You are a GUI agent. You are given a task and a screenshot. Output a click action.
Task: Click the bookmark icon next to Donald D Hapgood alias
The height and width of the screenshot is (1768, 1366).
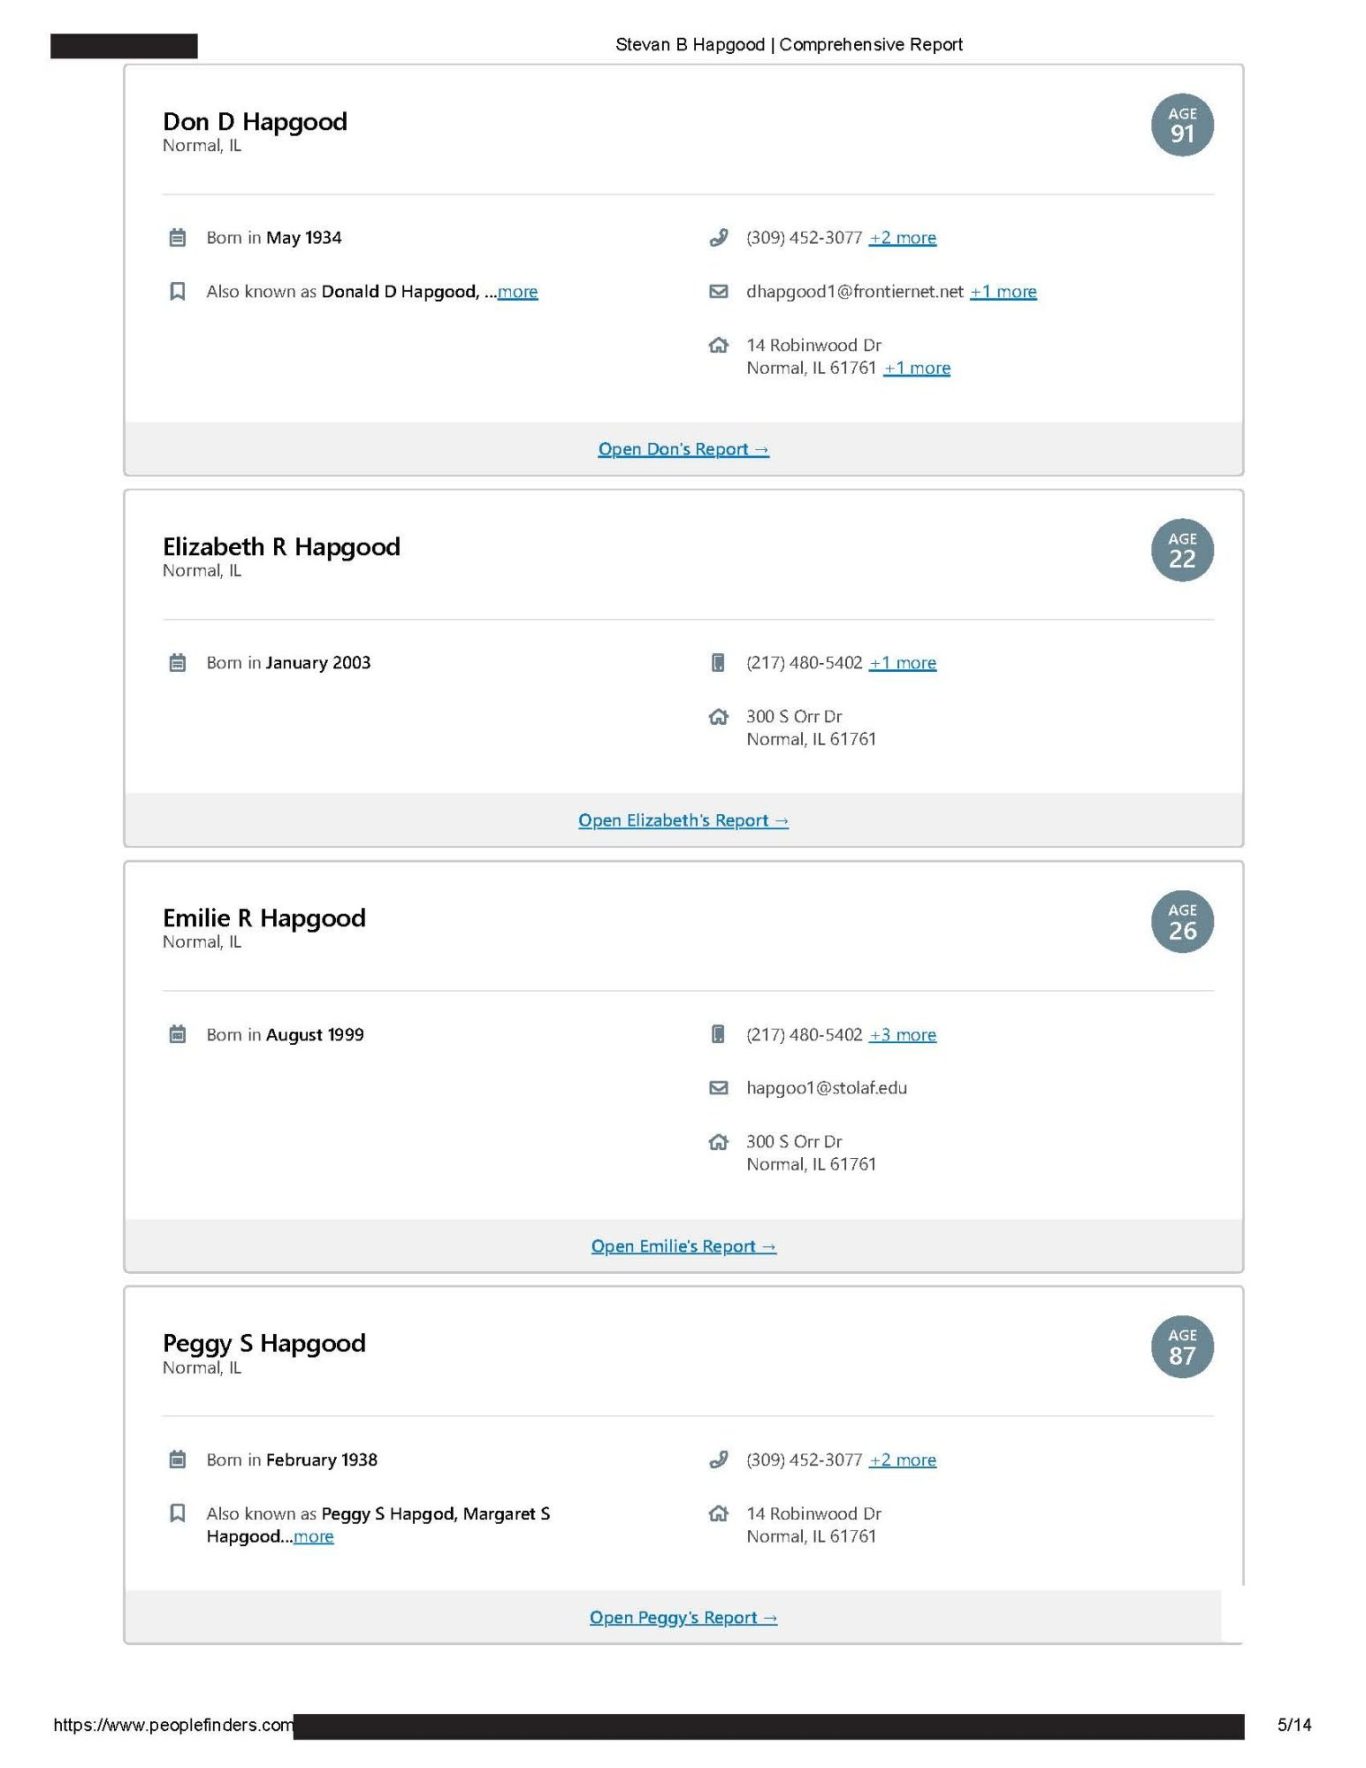click(x=177, y=292)
